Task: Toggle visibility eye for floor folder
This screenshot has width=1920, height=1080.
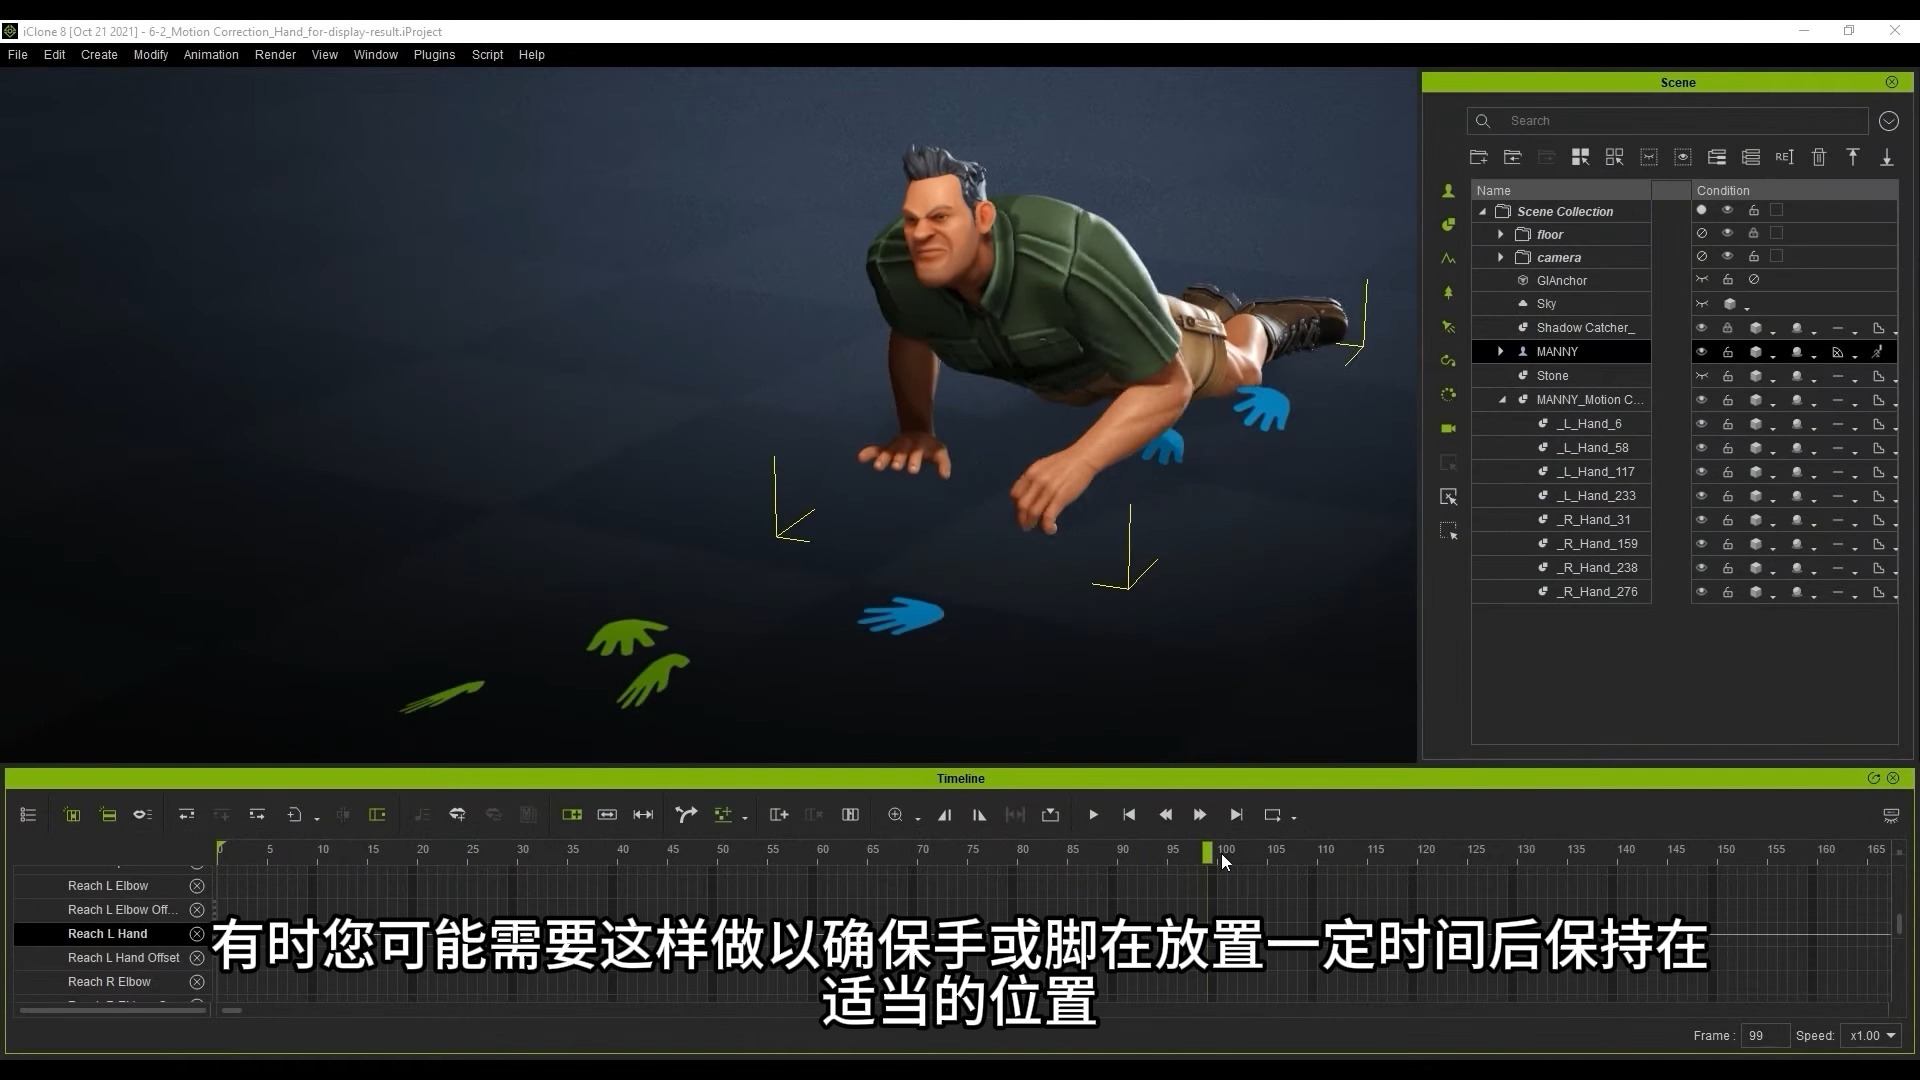Action: coord(1727,233)
